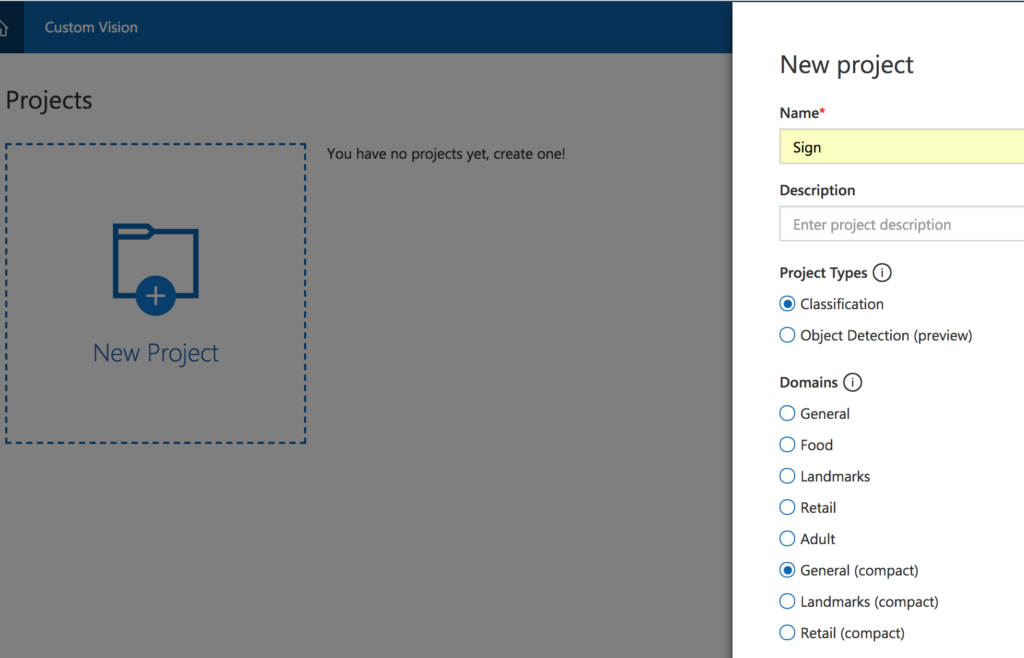
Task: Click the Name field label
Action: 802,113
